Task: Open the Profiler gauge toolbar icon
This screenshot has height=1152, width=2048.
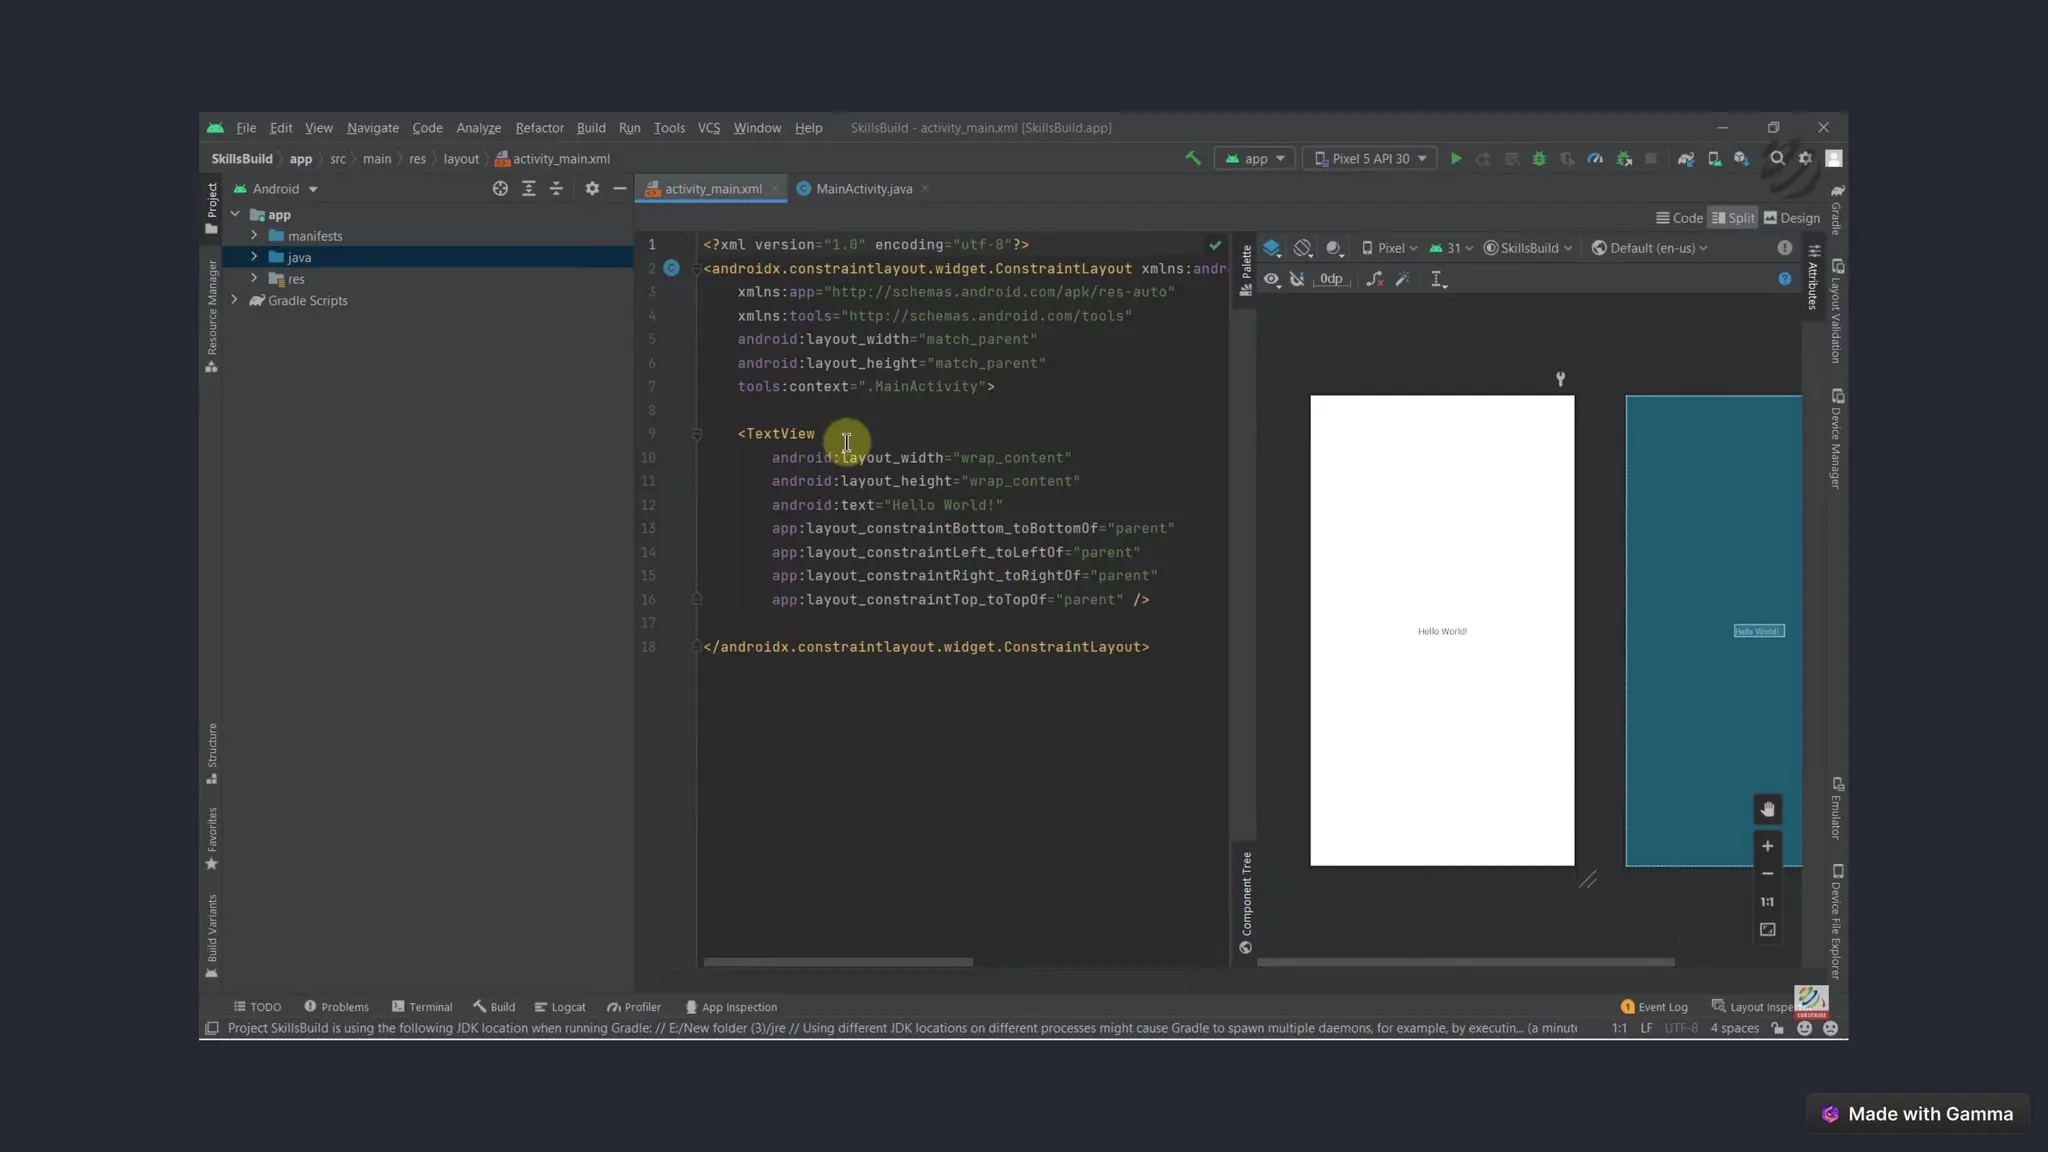Action: tap(1595, 159)
